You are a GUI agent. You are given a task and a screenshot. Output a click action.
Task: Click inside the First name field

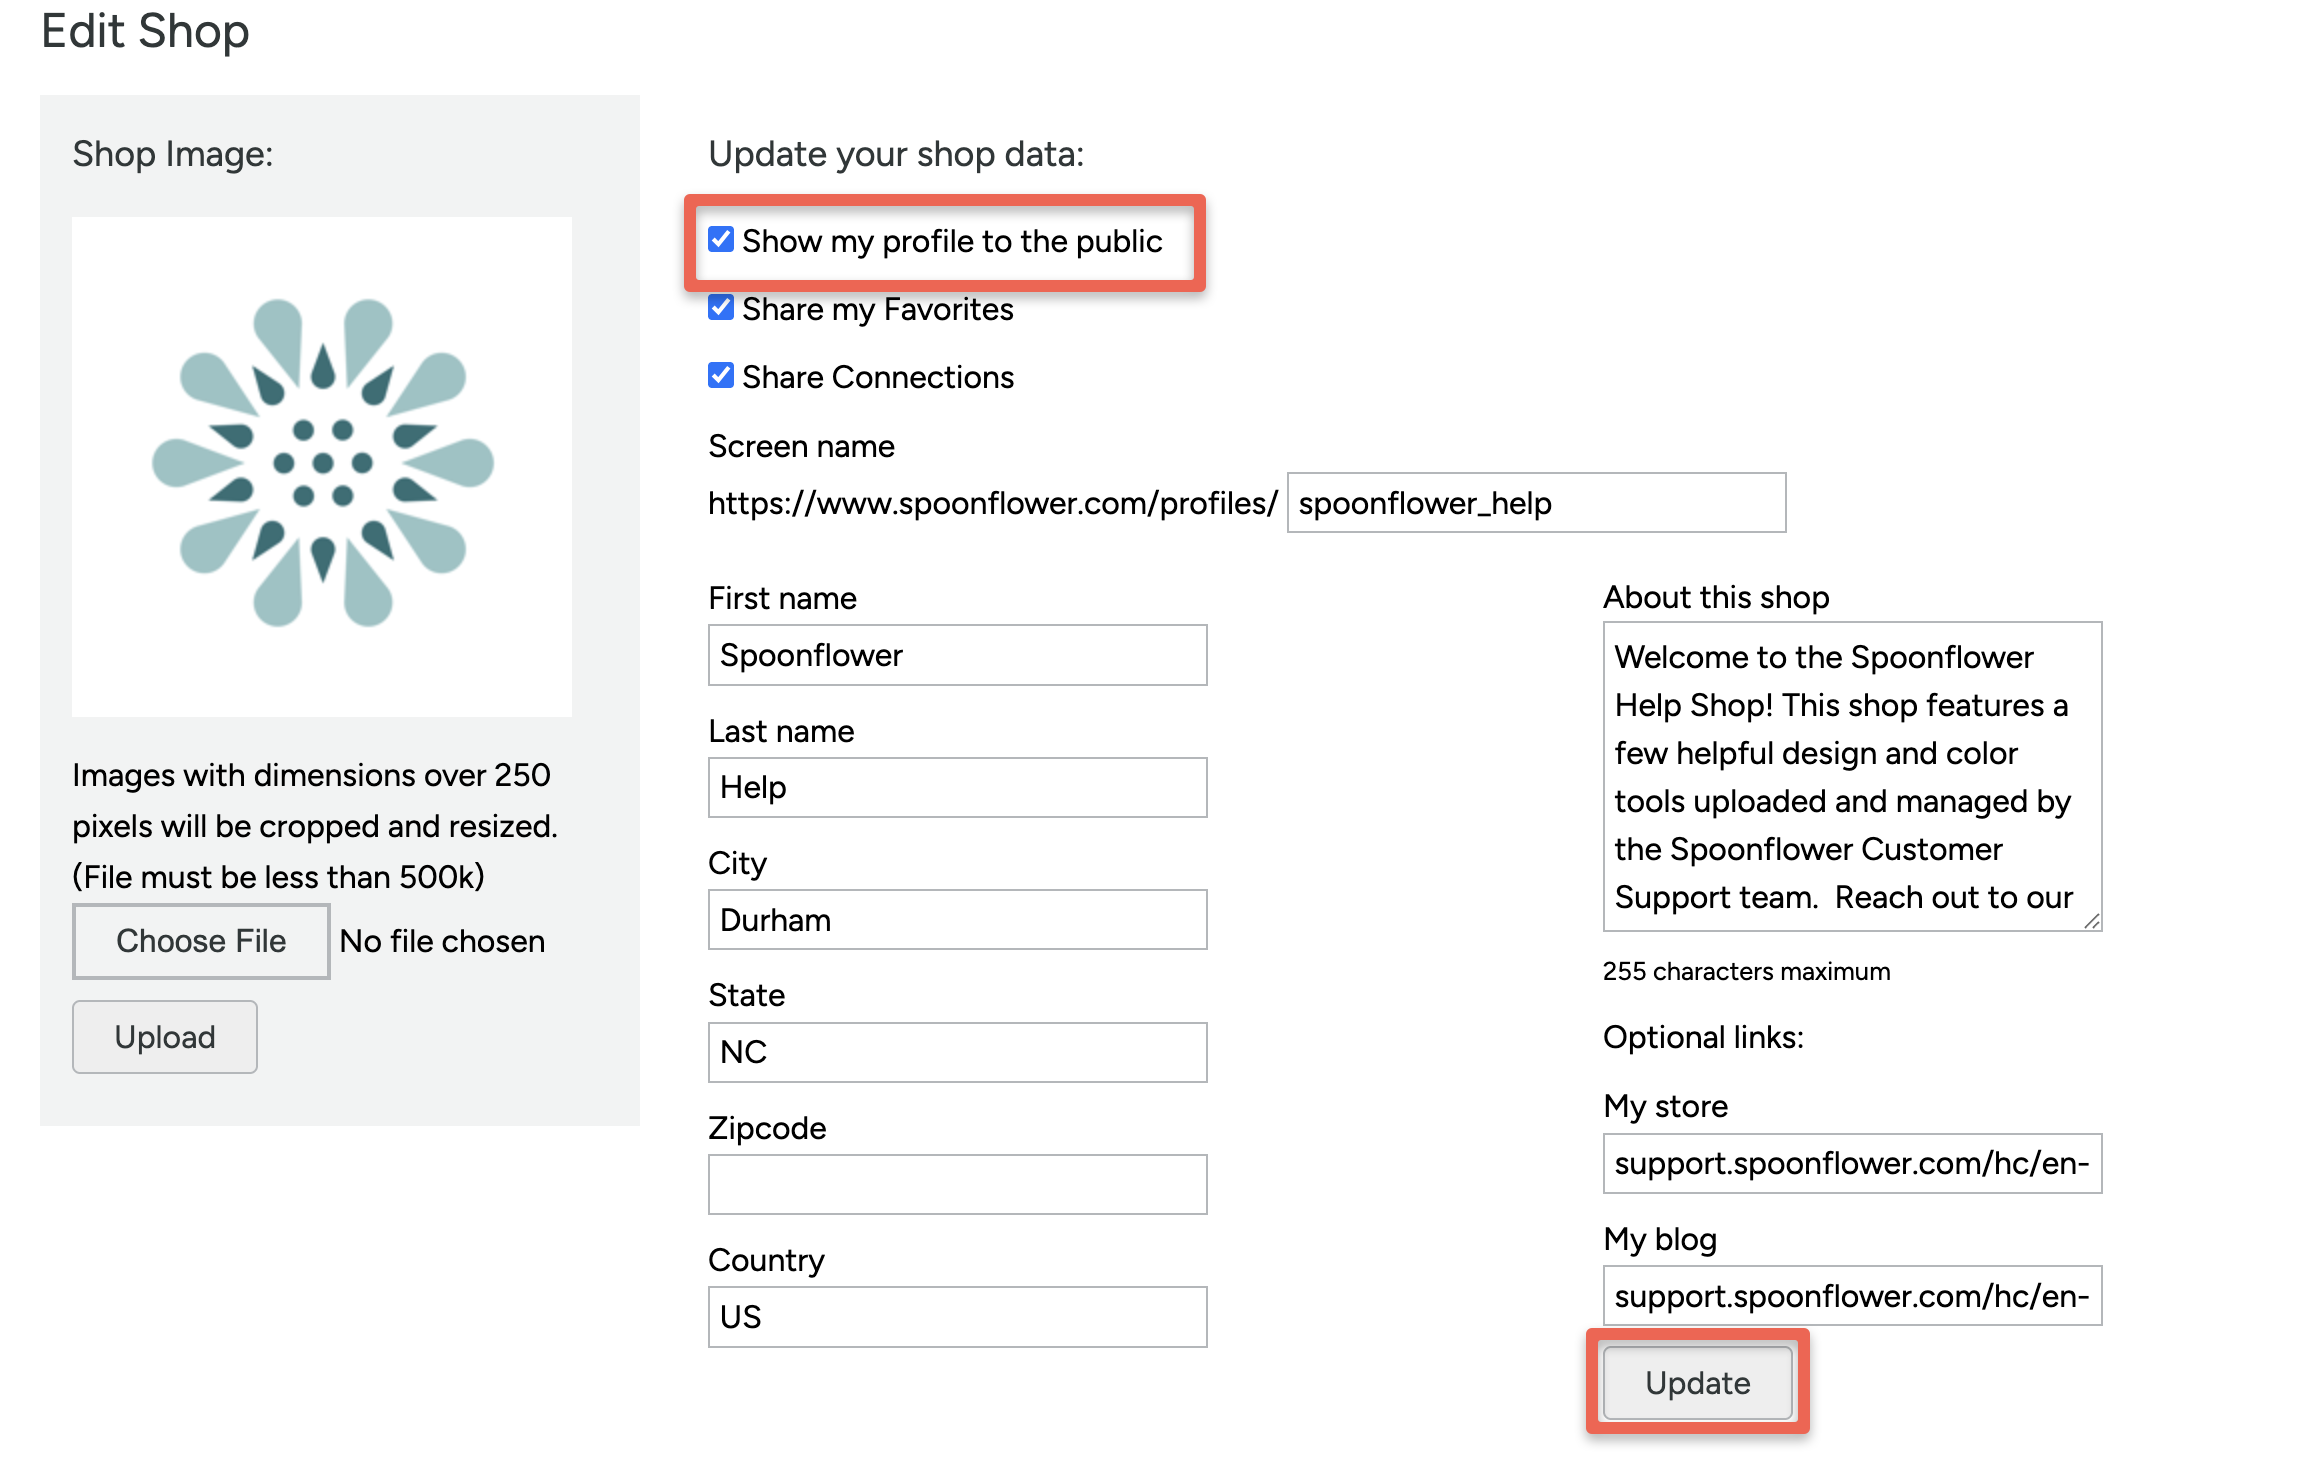pyautogui.click(x=956, y=655)
